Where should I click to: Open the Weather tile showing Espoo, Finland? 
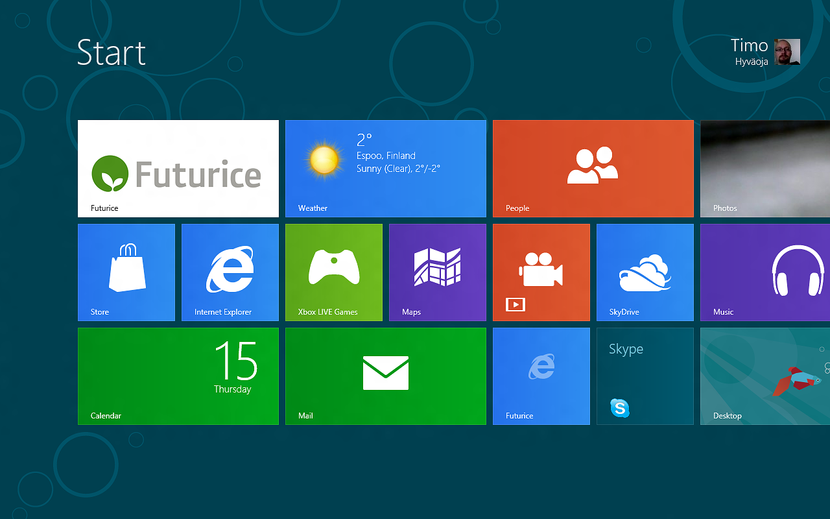(385, 168)
